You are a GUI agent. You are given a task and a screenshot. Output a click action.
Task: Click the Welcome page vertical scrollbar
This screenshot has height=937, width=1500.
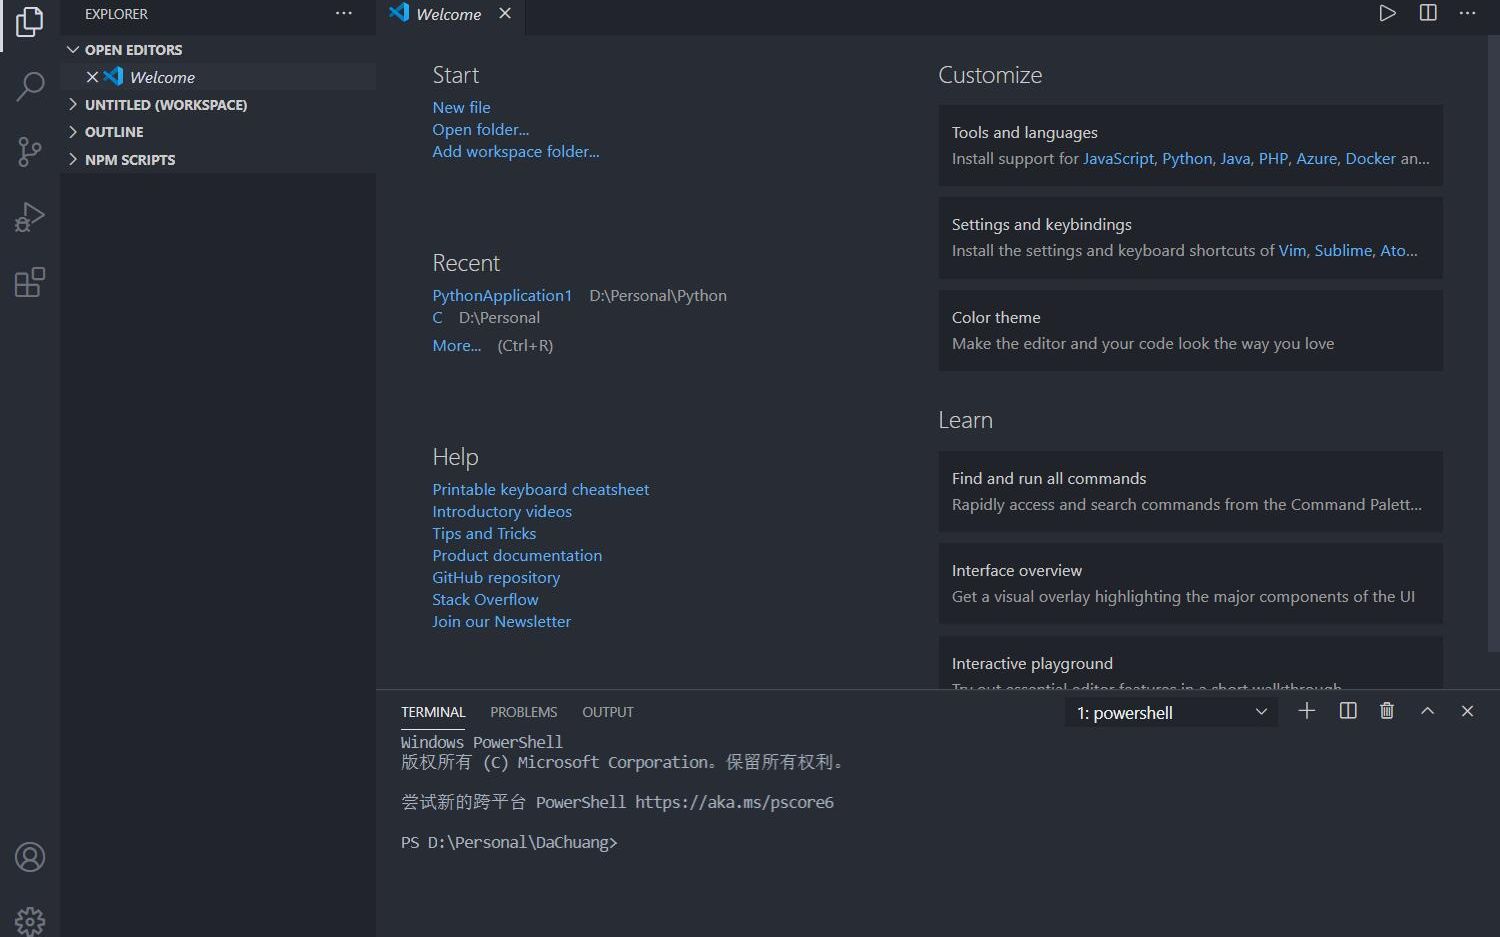click(x=1493, y=343)
